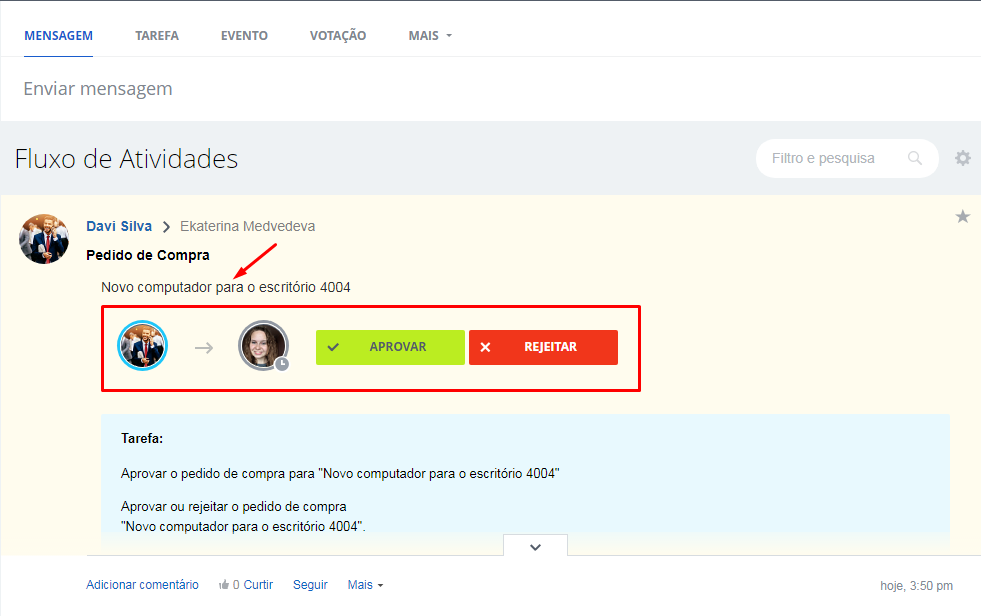
Task: Click the Enviar mensagem input field
Action: [490, 89]
